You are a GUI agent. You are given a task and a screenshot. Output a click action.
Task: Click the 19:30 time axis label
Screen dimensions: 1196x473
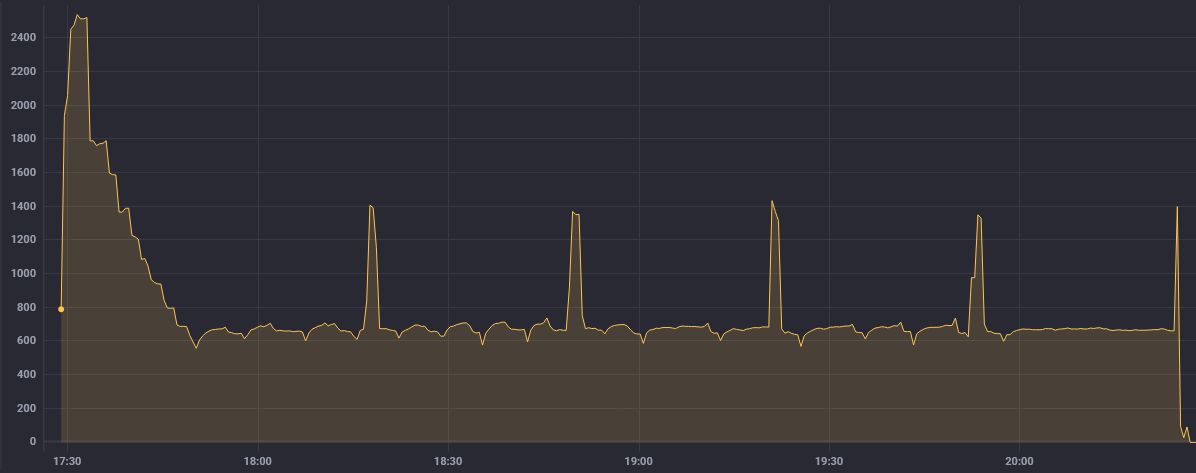point(829,462)
